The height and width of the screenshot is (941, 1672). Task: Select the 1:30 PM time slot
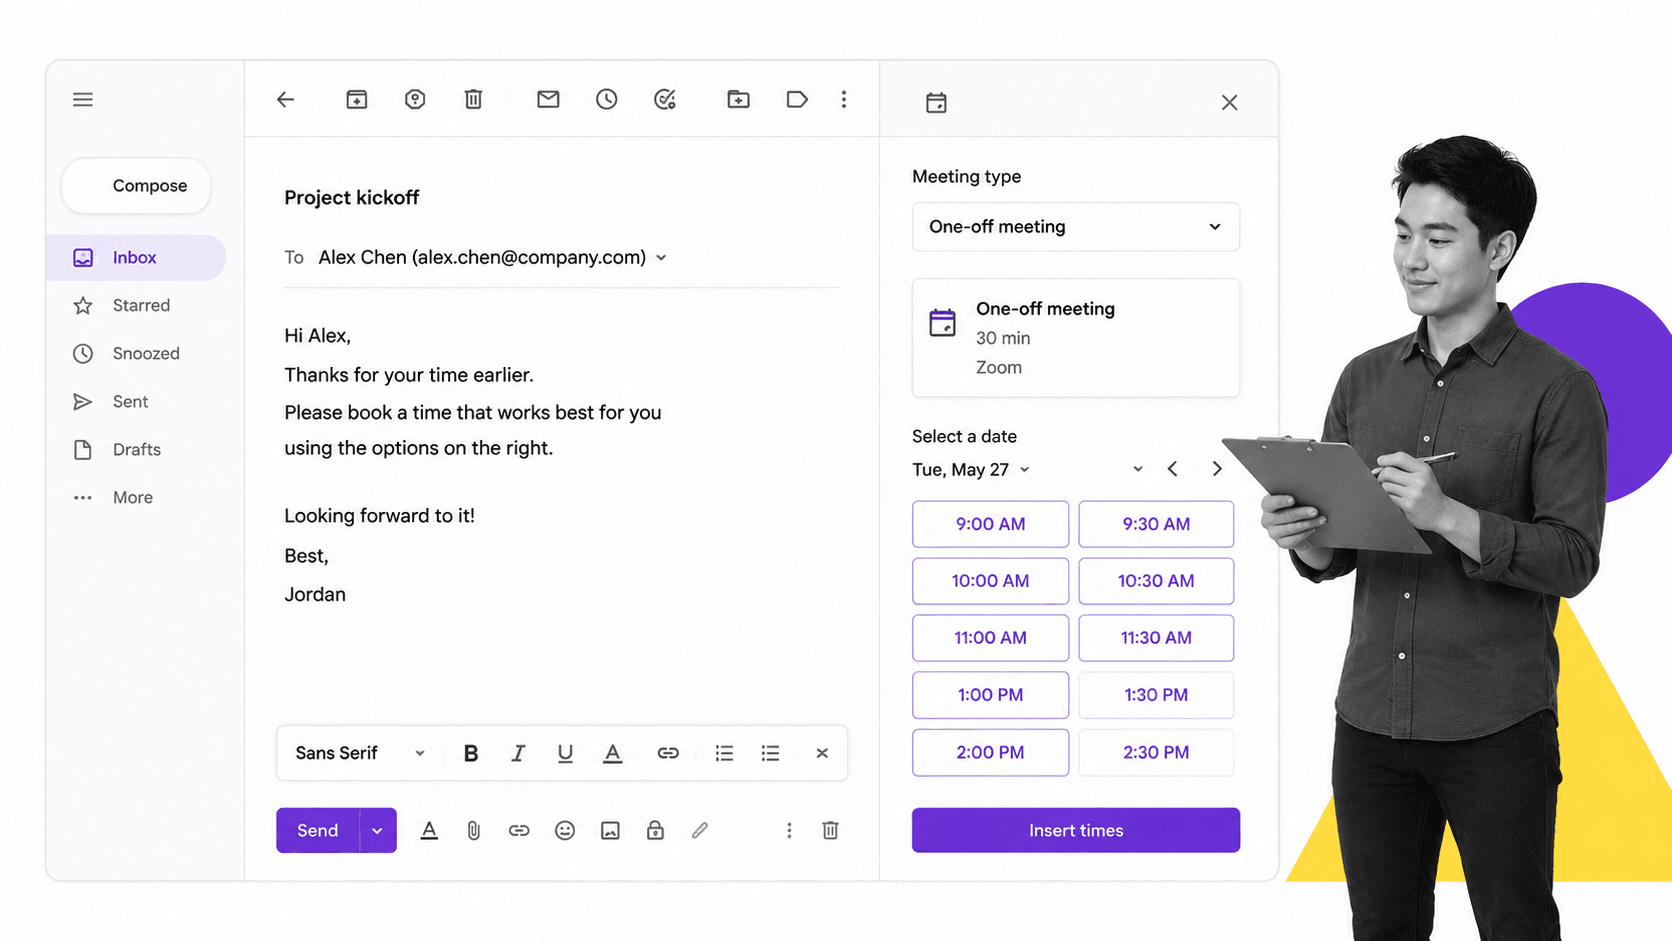click(x=1156, y=695)
